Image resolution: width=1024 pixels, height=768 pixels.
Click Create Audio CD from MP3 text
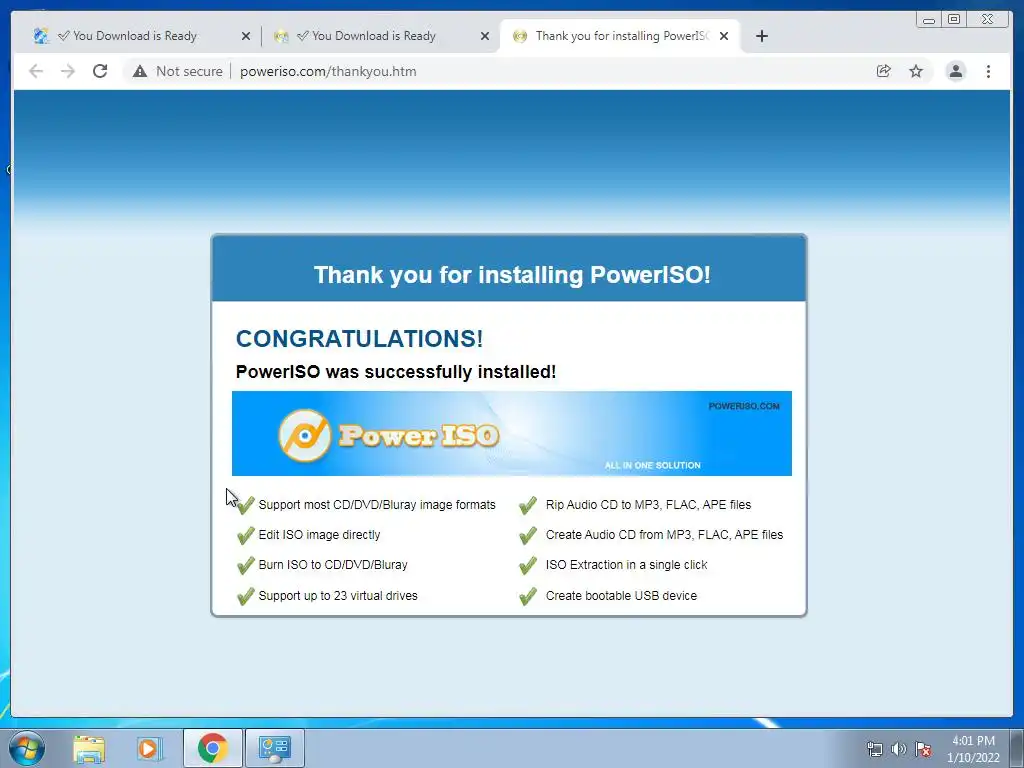click(x=664, y=534)
